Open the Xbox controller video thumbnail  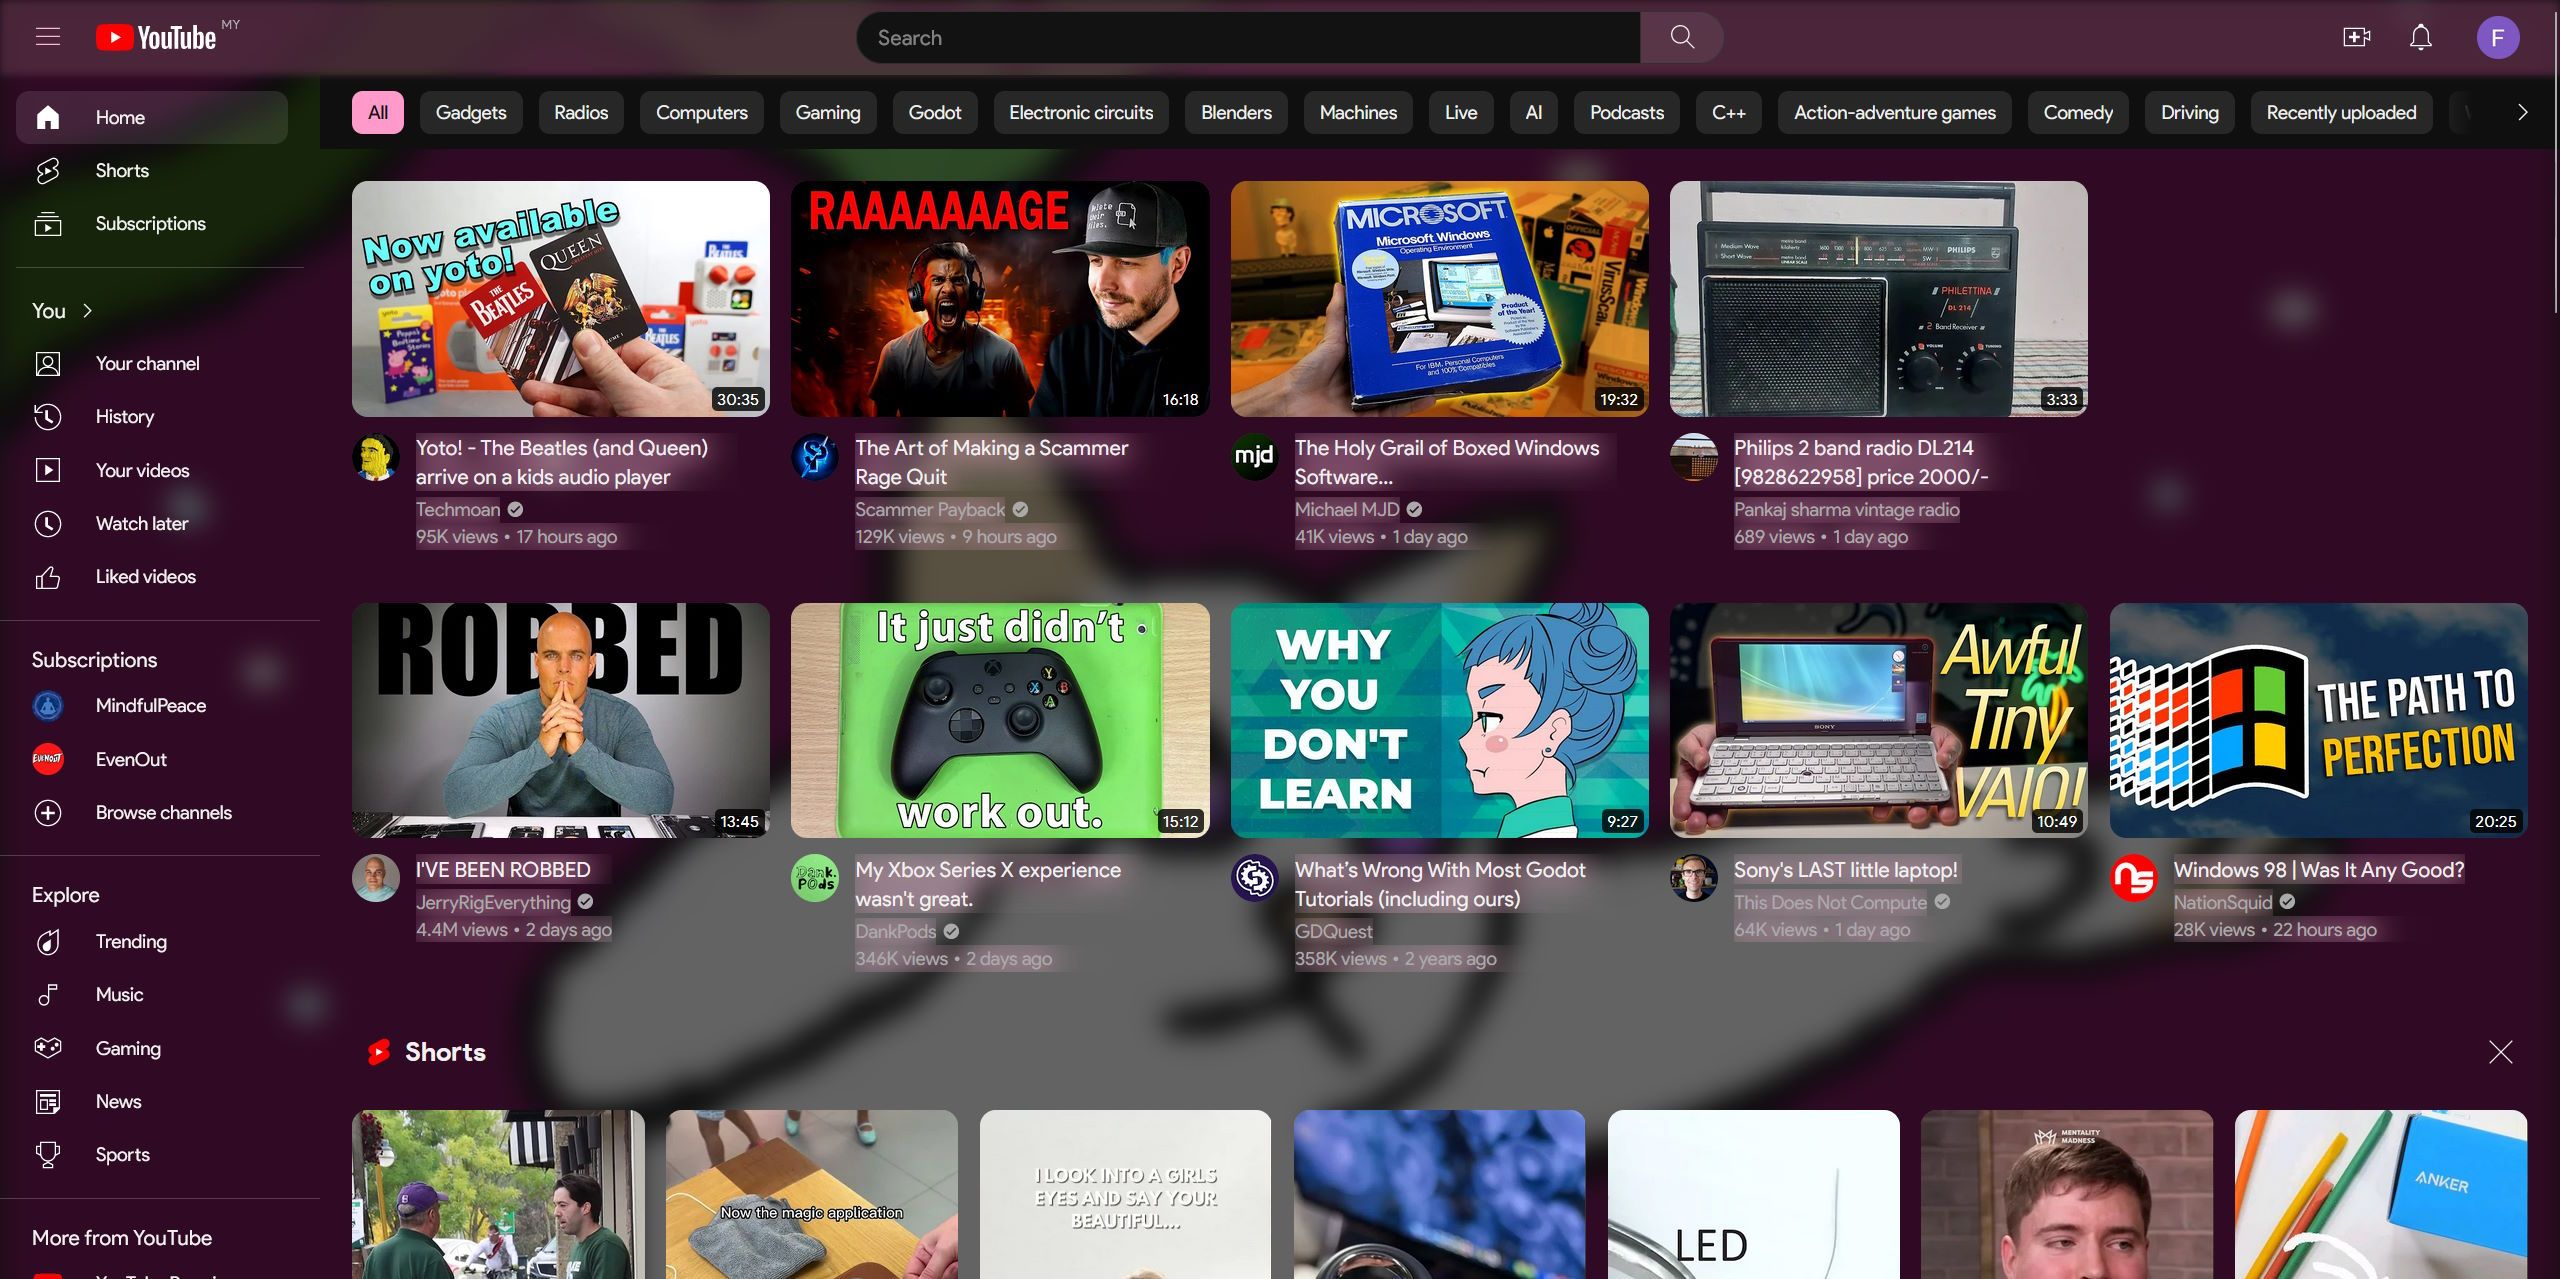1000,720
